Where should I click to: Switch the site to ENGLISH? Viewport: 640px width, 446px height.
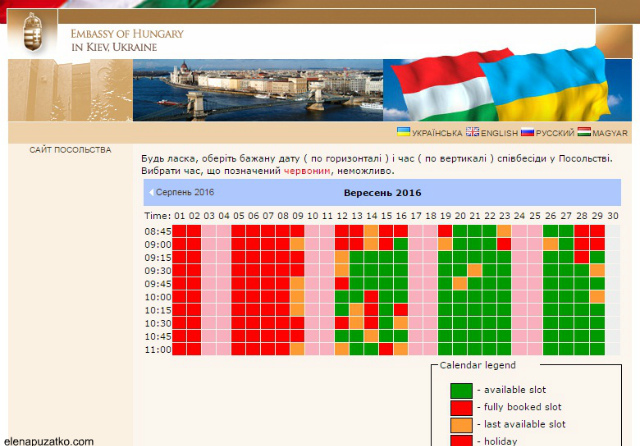tap(499, 133)
